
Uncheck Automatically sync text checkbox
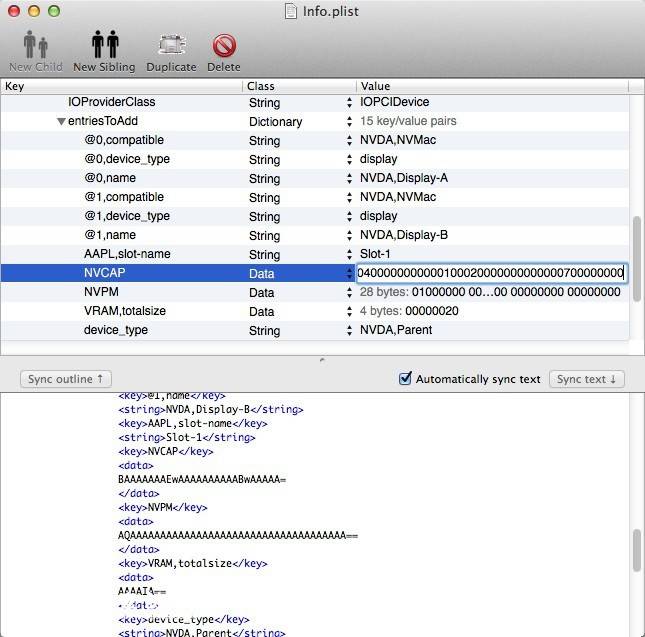click(x=405, y=379)
